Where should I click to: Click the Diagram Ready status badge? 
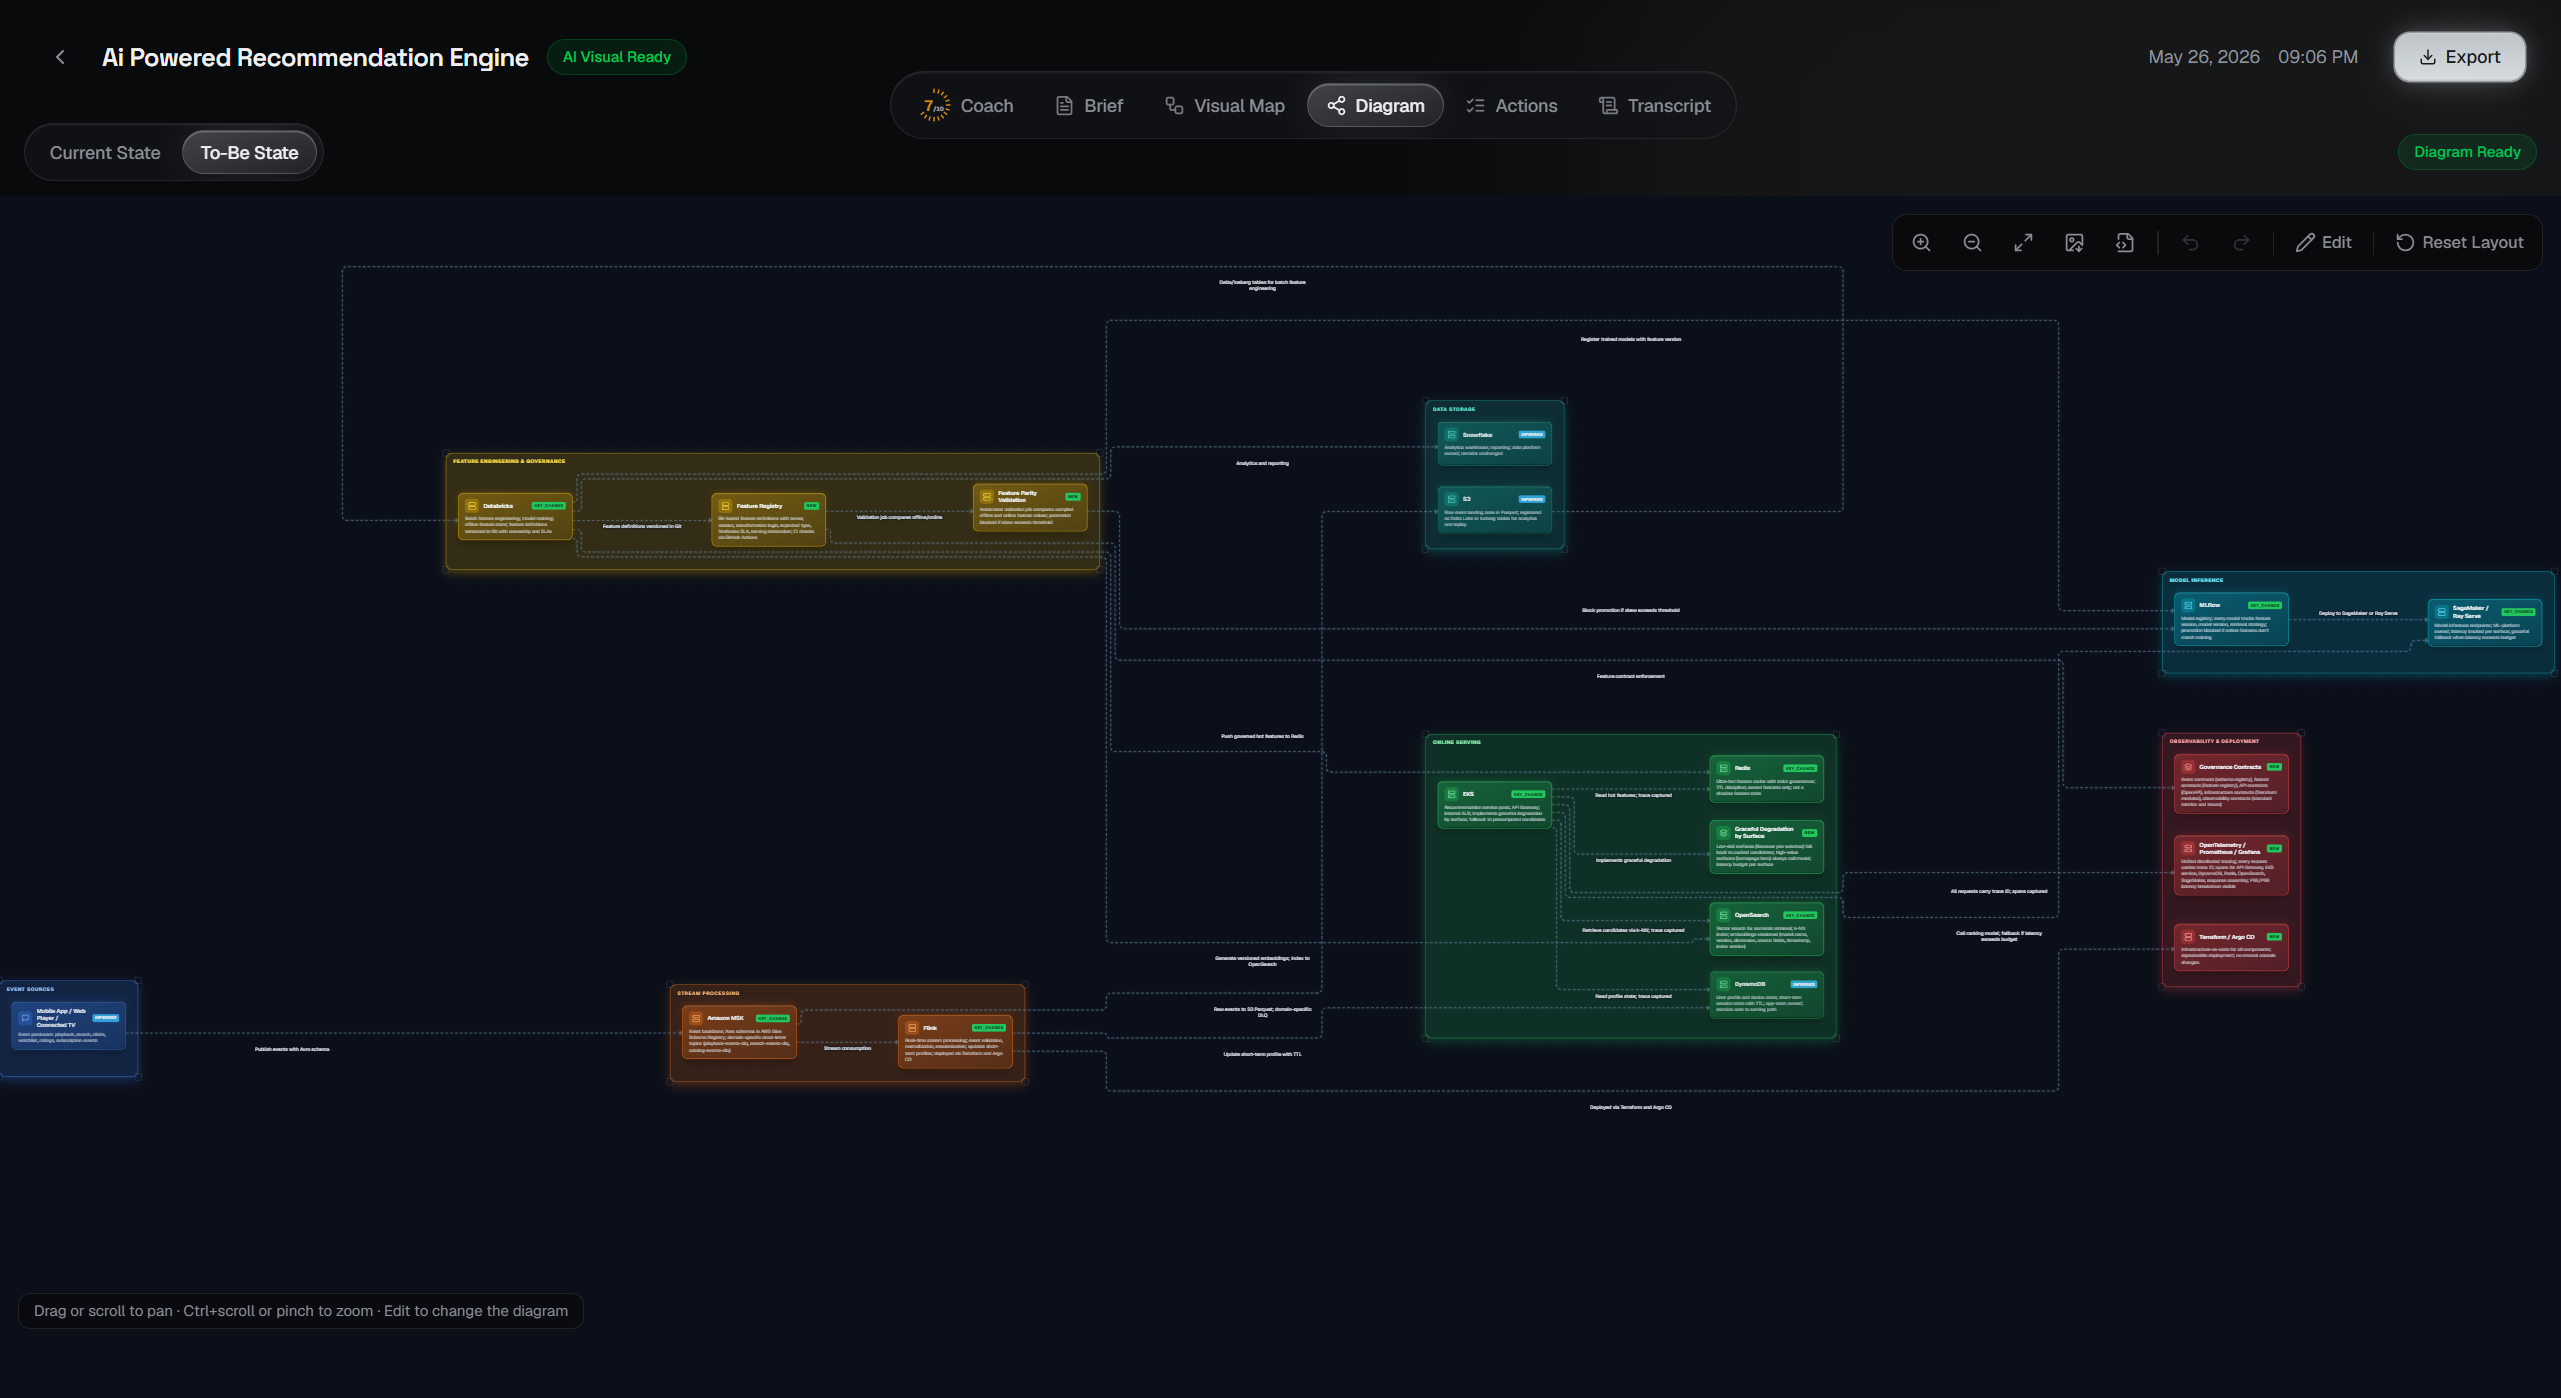(x=2467, y=152)
